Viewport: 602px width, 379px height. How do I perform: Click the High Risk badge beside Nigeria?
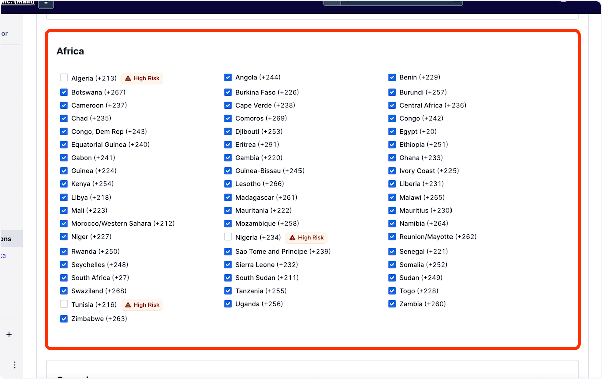coord(306,238)
